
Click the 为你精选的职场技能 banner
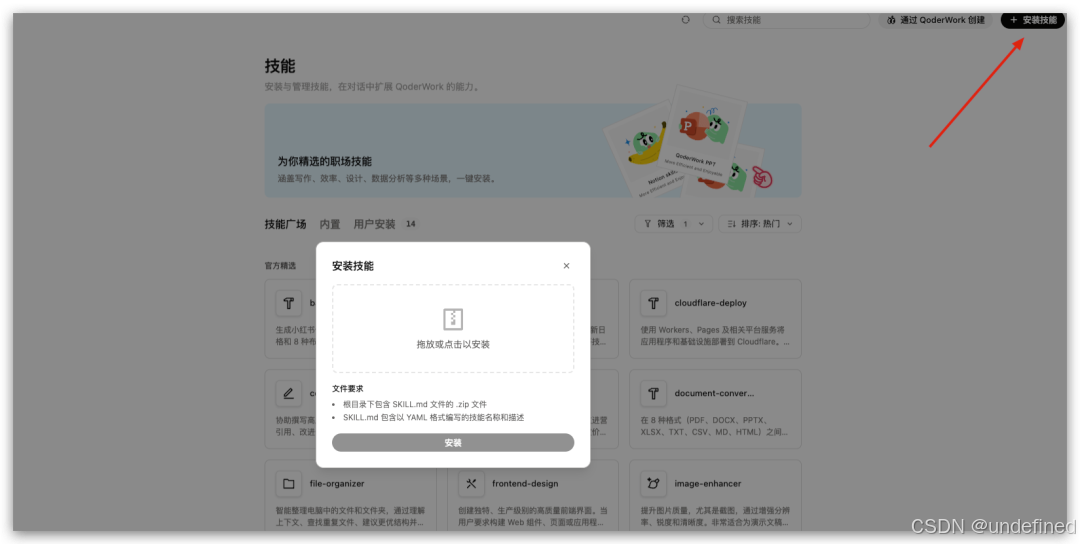pyautogui.click(x=532, y=151)
